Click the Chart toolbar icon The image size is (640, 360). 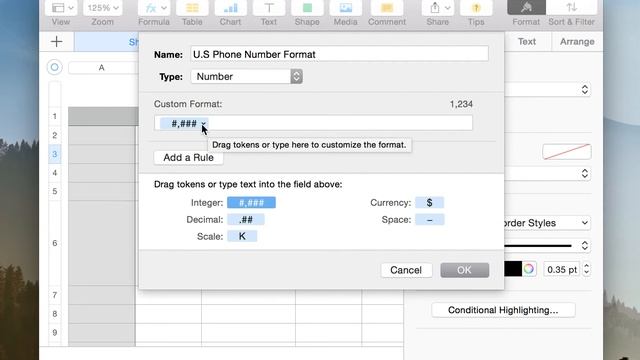(230, 8)
